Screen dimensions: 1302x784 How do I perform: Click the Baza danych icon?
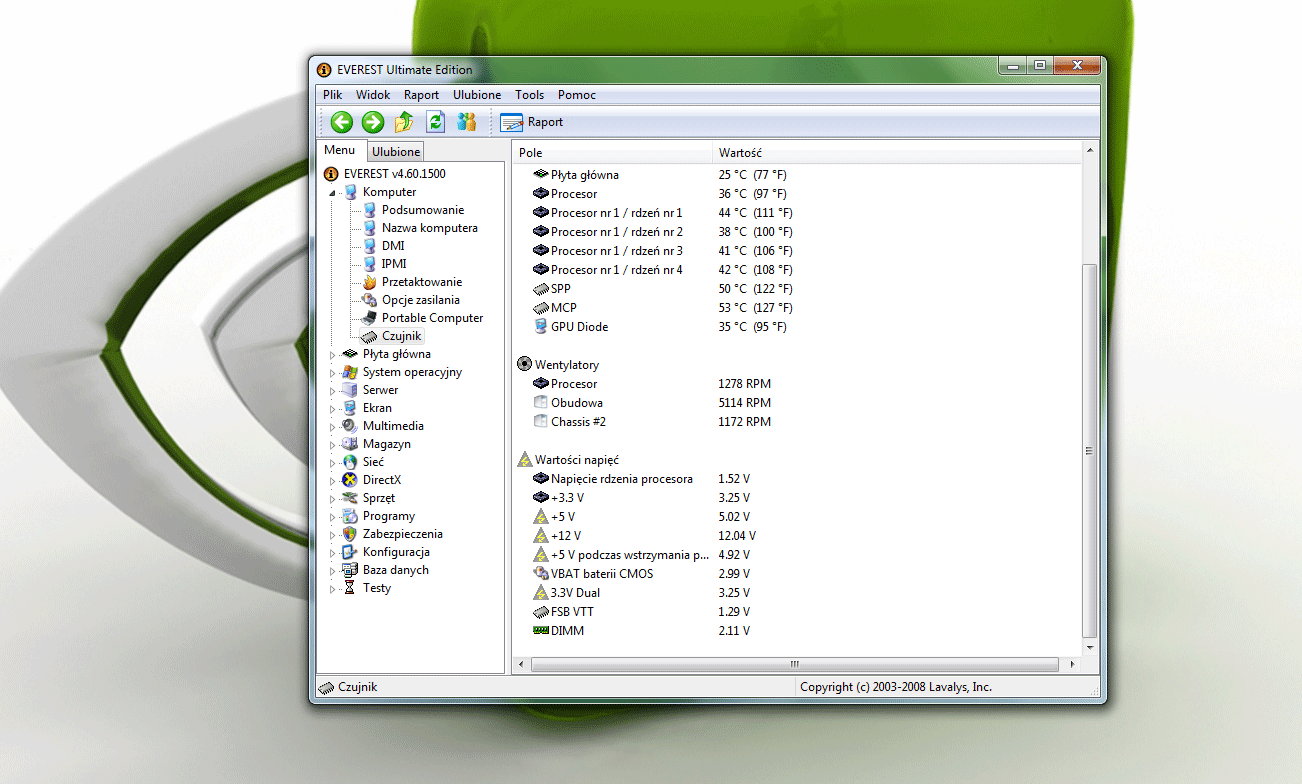coord(350,570)
